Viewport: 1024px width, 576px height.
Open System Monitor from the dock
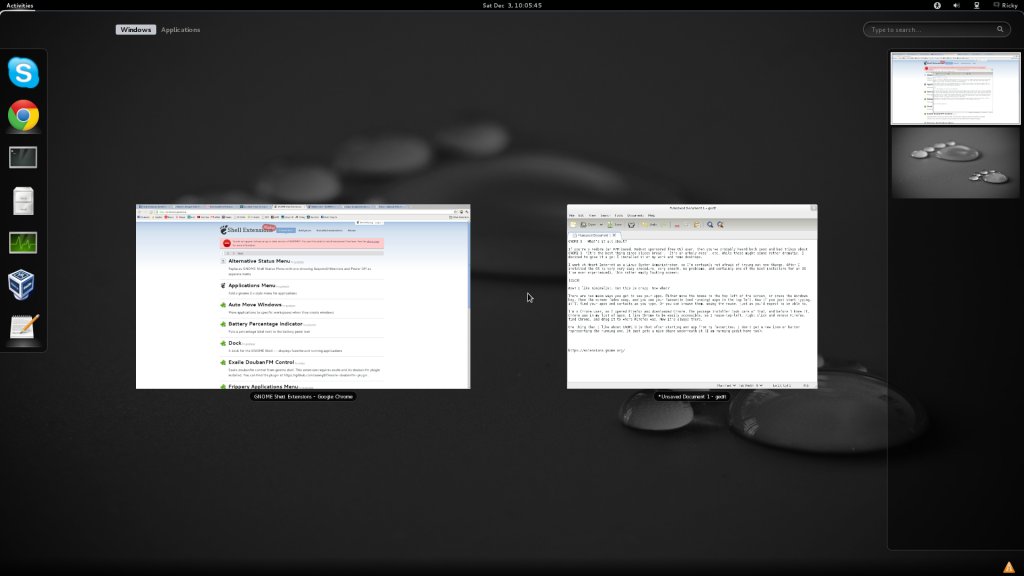[23, 242]
